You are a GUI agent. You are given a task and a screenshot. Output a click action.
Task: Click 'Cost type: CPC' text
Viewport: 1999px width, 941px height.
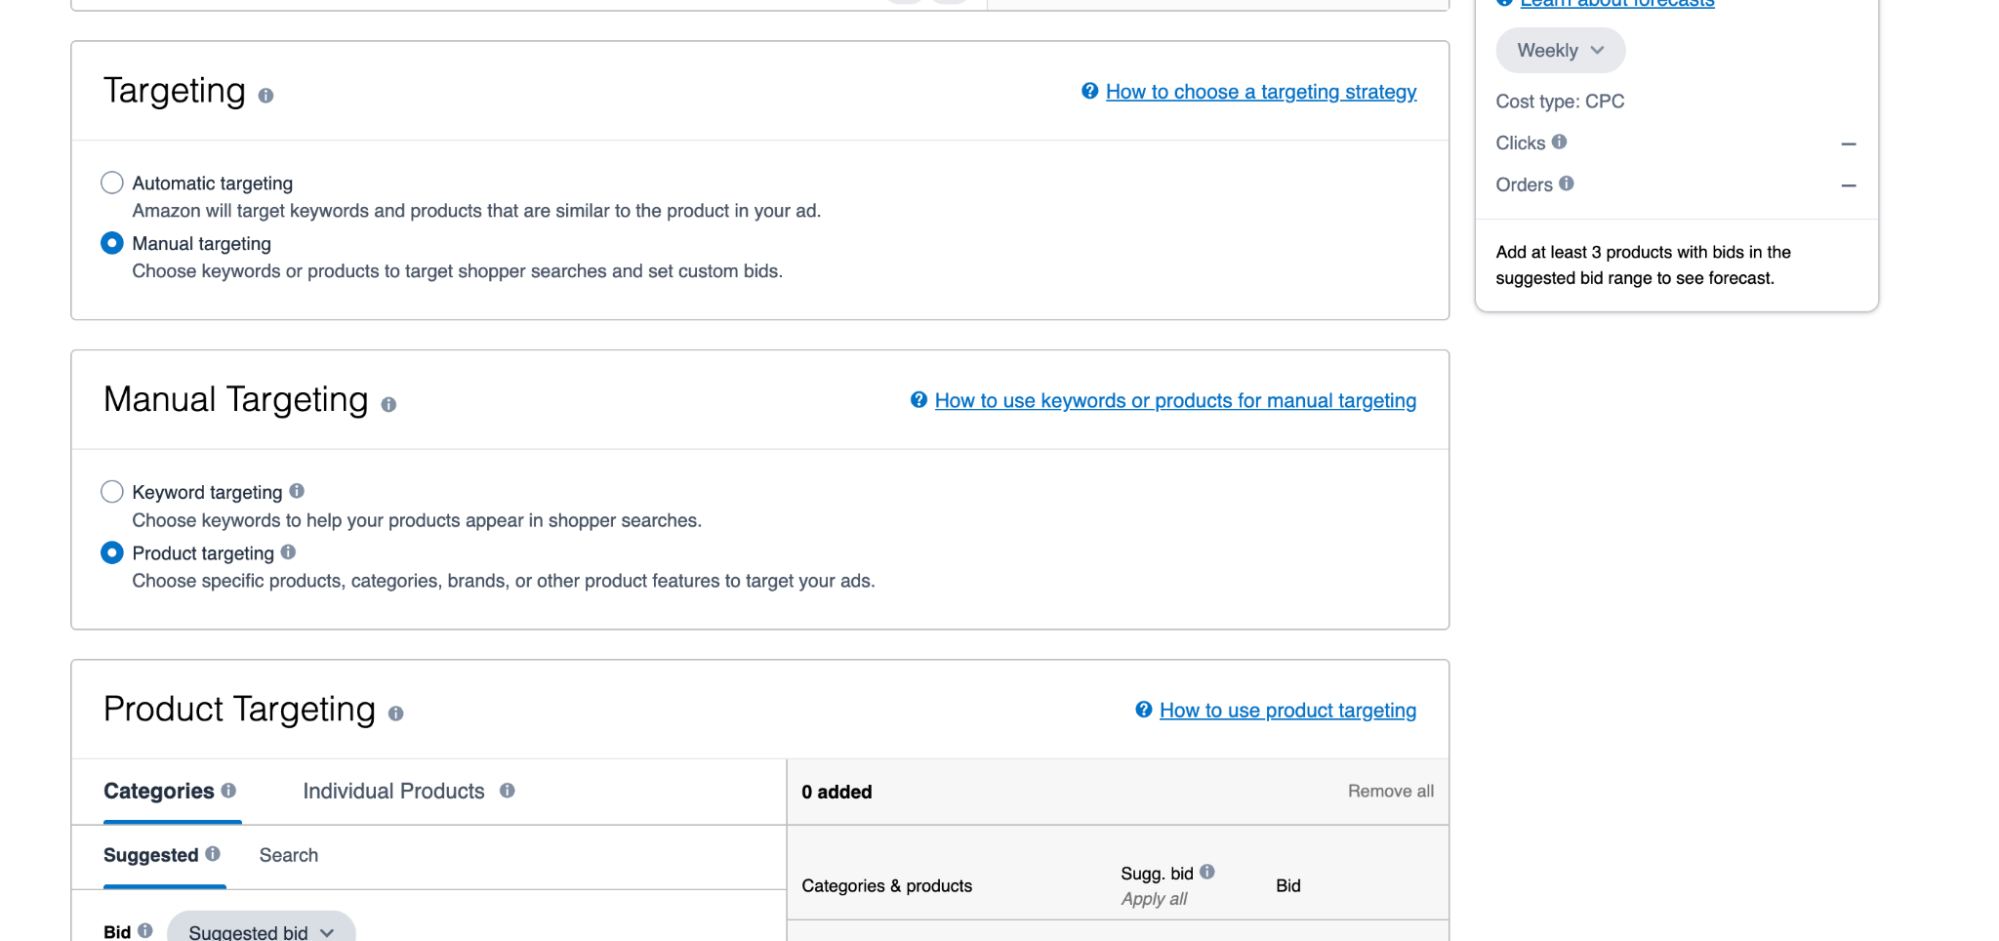1560,101
